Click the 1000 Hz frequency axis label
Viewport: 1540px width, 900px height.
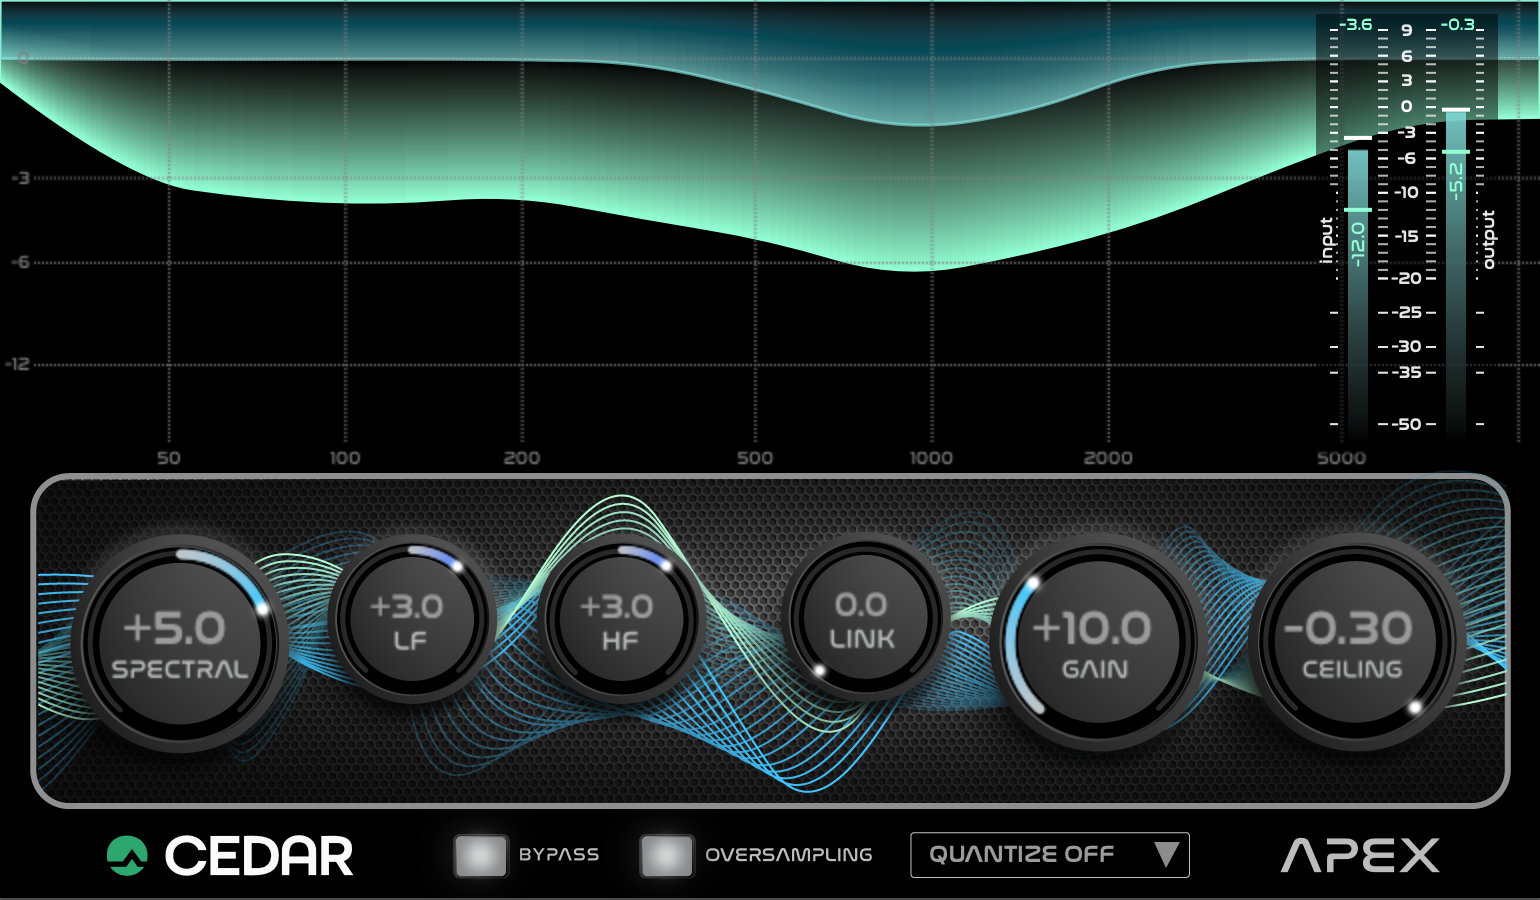click(x=931, y=458)
